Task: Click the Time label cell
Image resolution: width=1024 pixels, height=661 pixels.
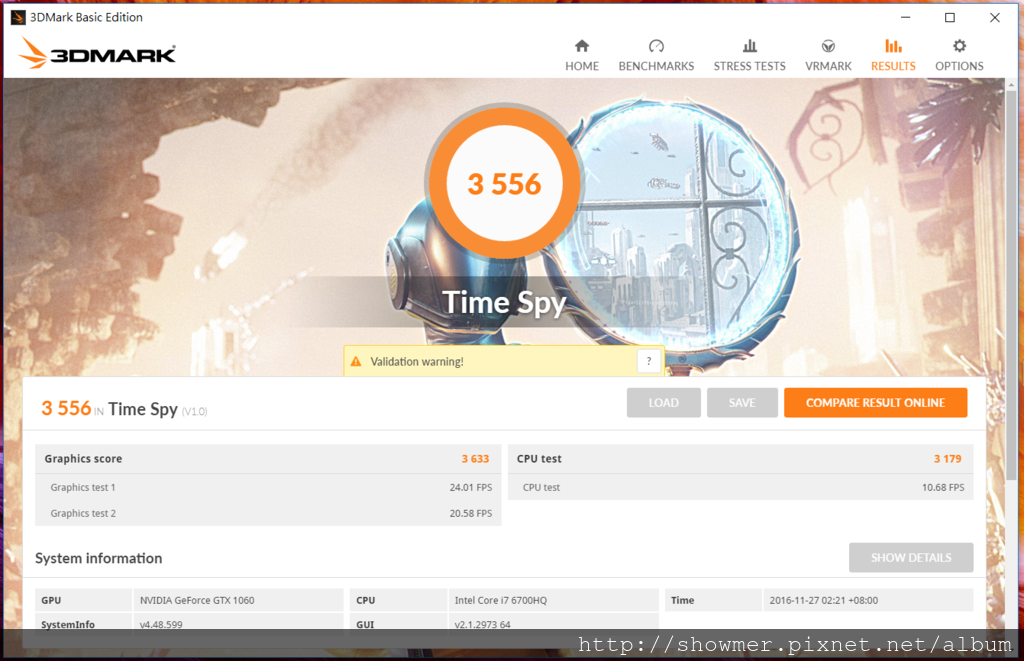Action: pyautogui.click(x=714, y=600)
